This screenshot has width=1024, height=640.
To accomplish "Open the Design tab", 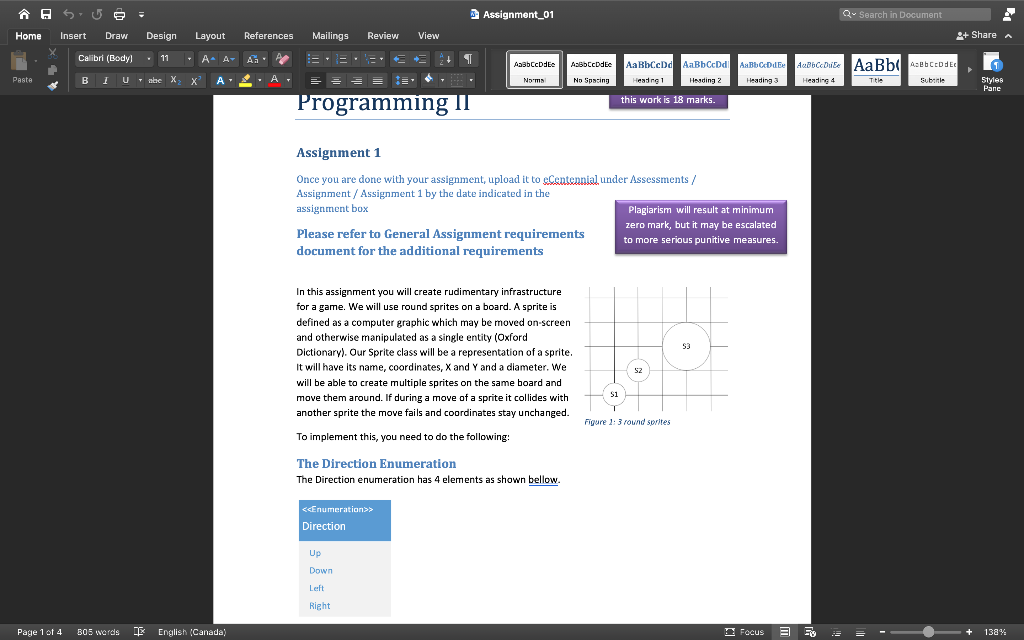I will (161, 36).
